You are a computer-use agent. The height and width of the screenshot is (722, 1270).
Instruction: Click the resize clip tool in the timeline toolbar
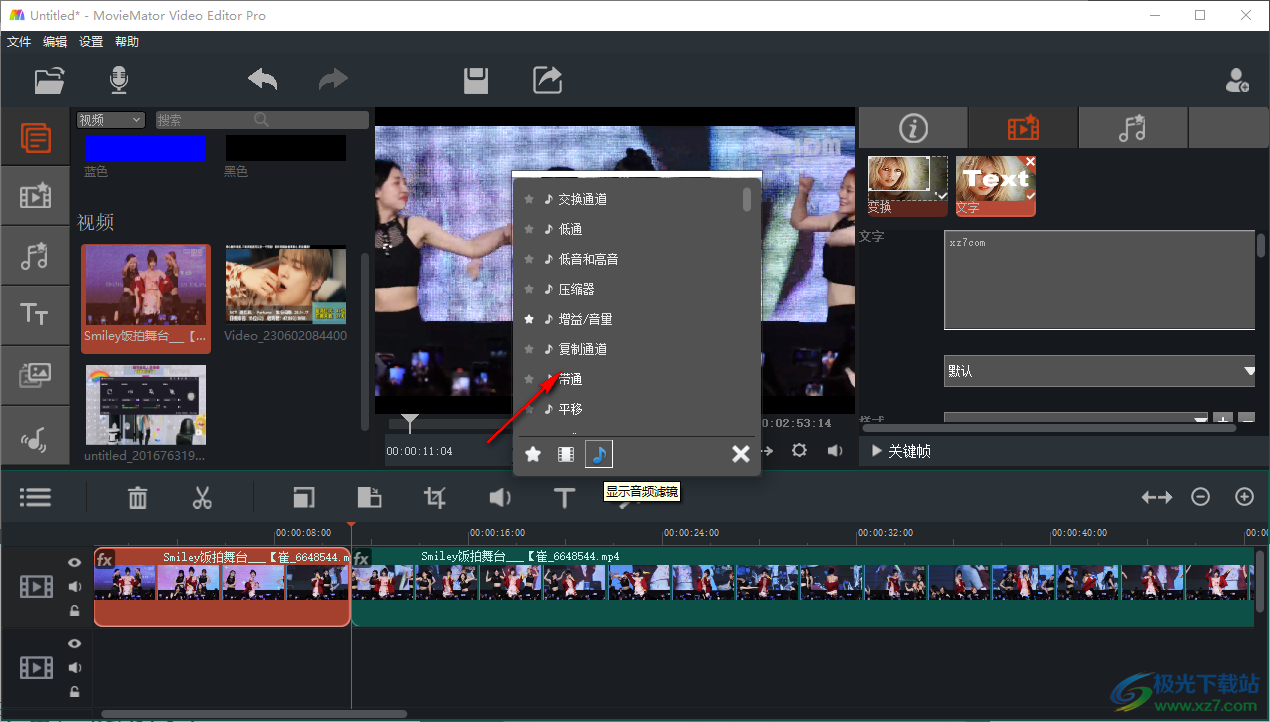point(304,497)
